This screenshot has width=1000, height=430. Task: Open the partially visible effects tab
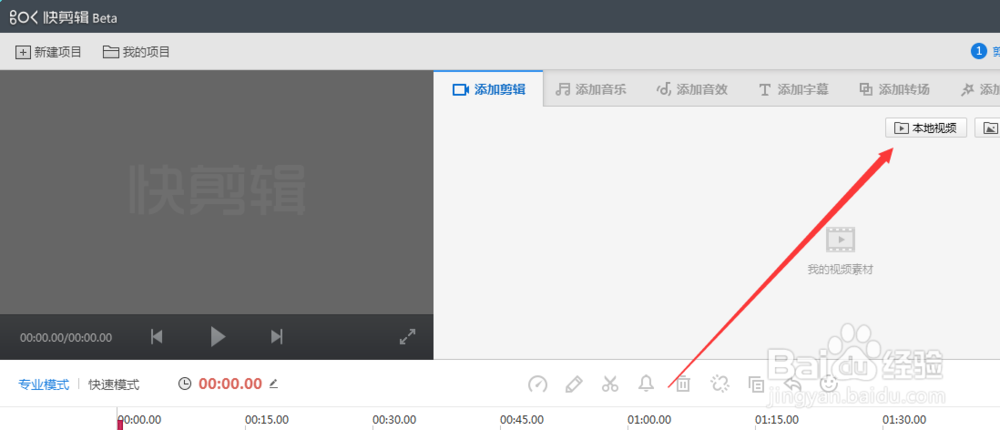click(980, 89)
